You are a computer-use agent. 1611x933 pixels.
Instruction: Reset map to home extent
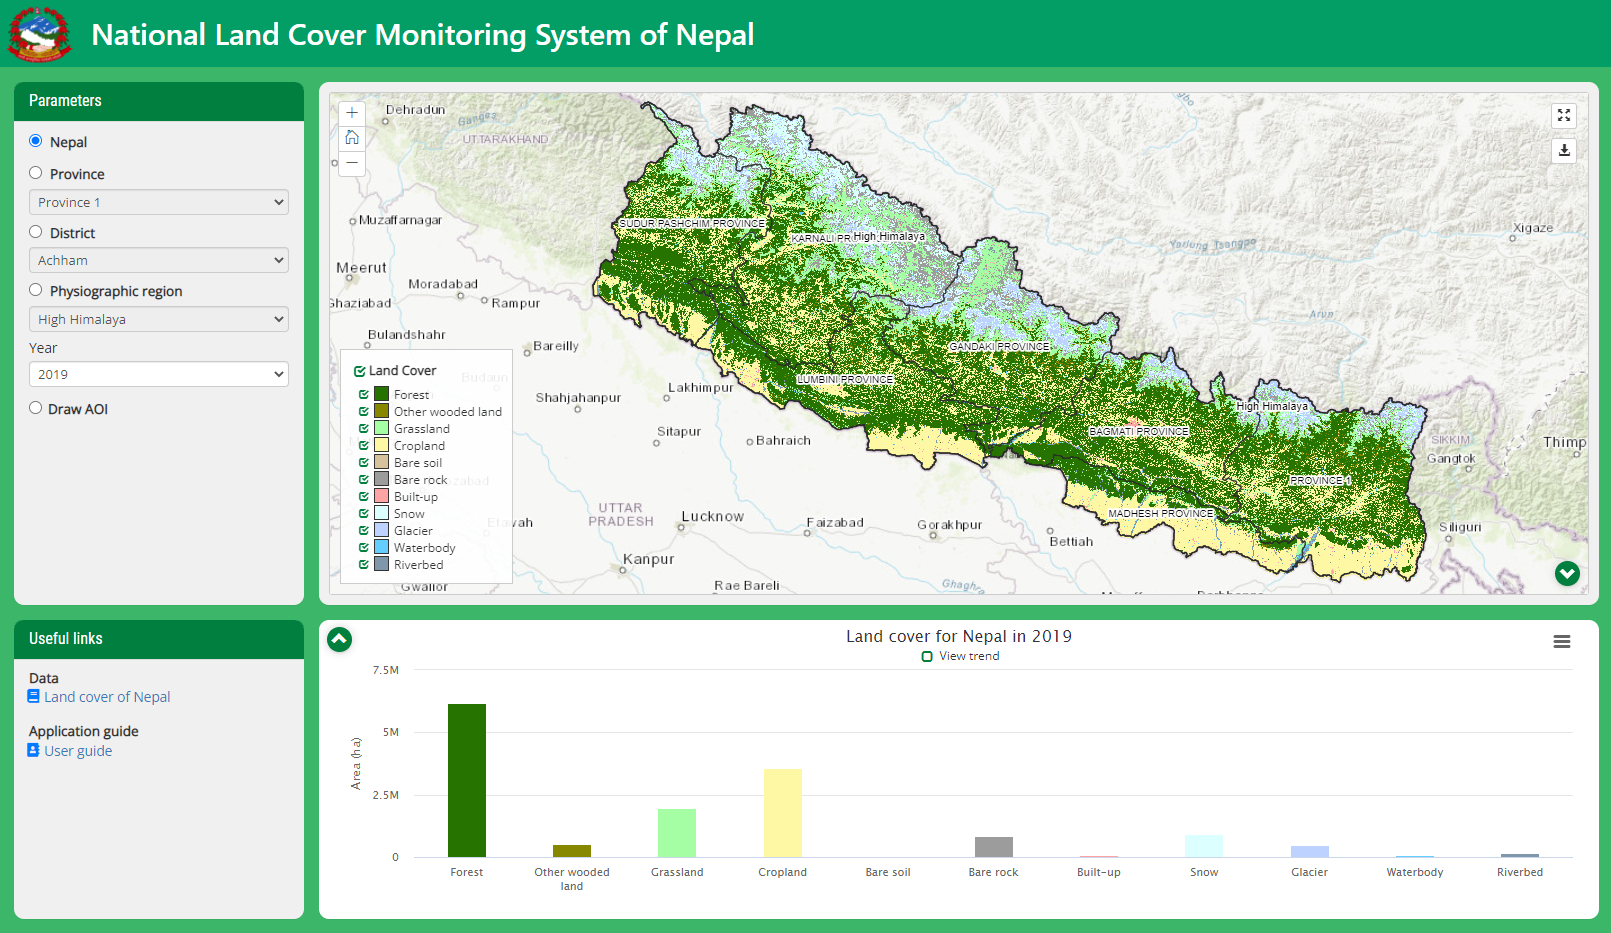[x=352, y=138]
